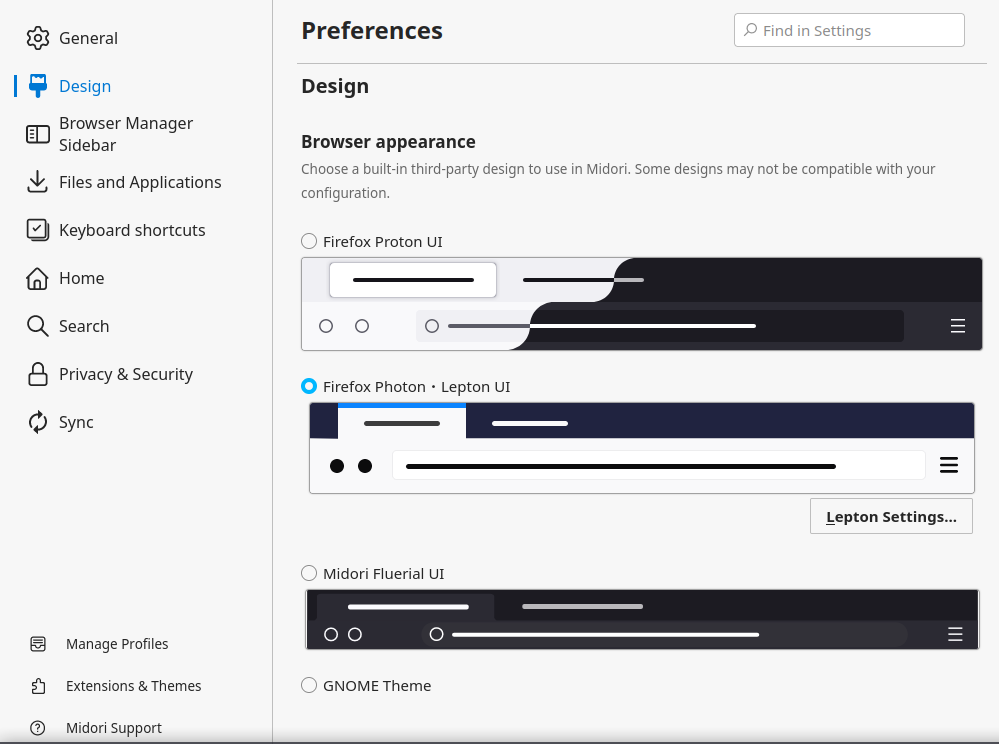Click the Browser appearance heading
Viewport: 999px width, 744px height.
pos(388,141)
